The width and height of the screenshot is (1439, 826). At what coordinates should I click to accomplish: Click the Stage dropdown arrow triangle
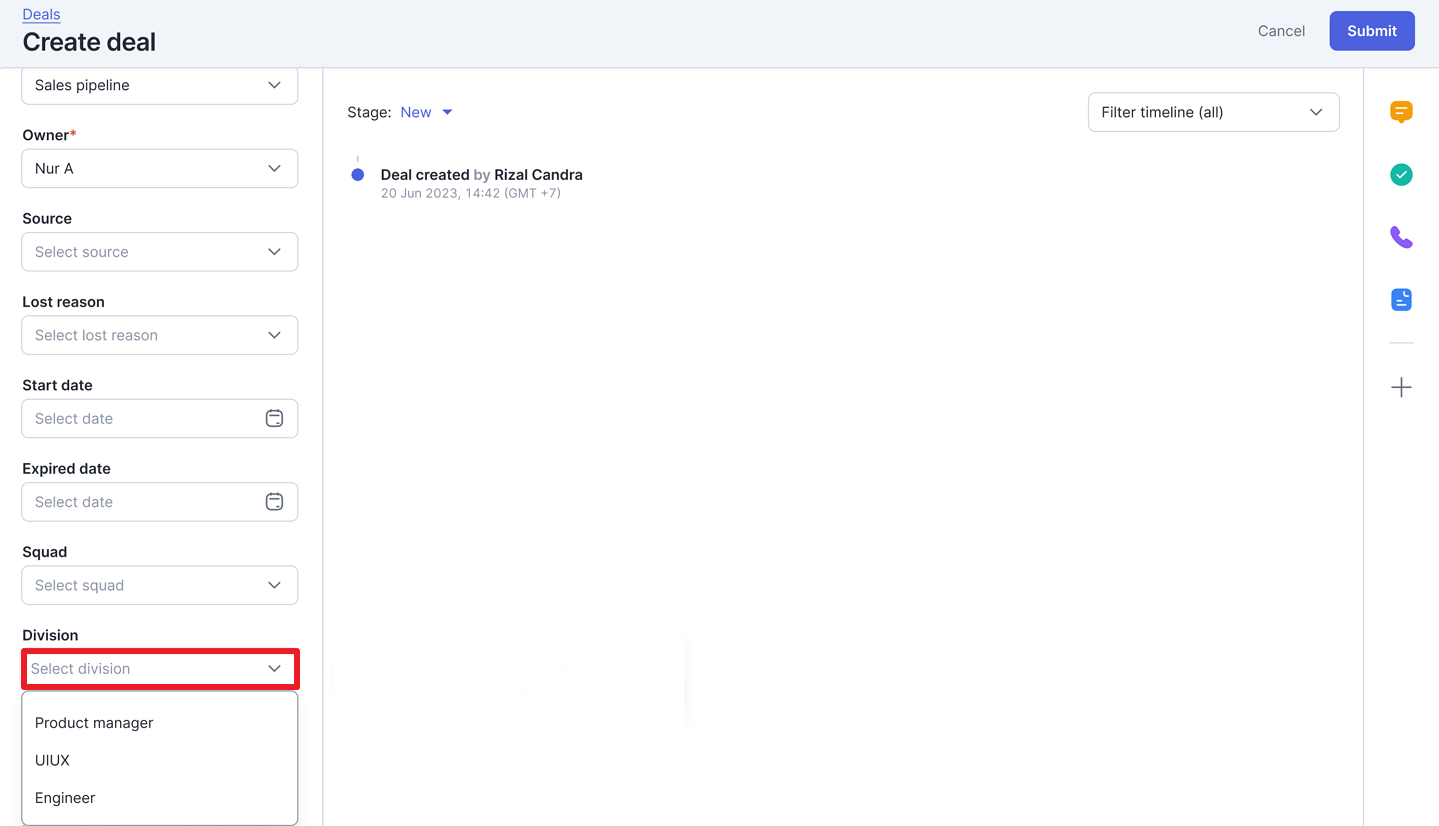(447, 112)
